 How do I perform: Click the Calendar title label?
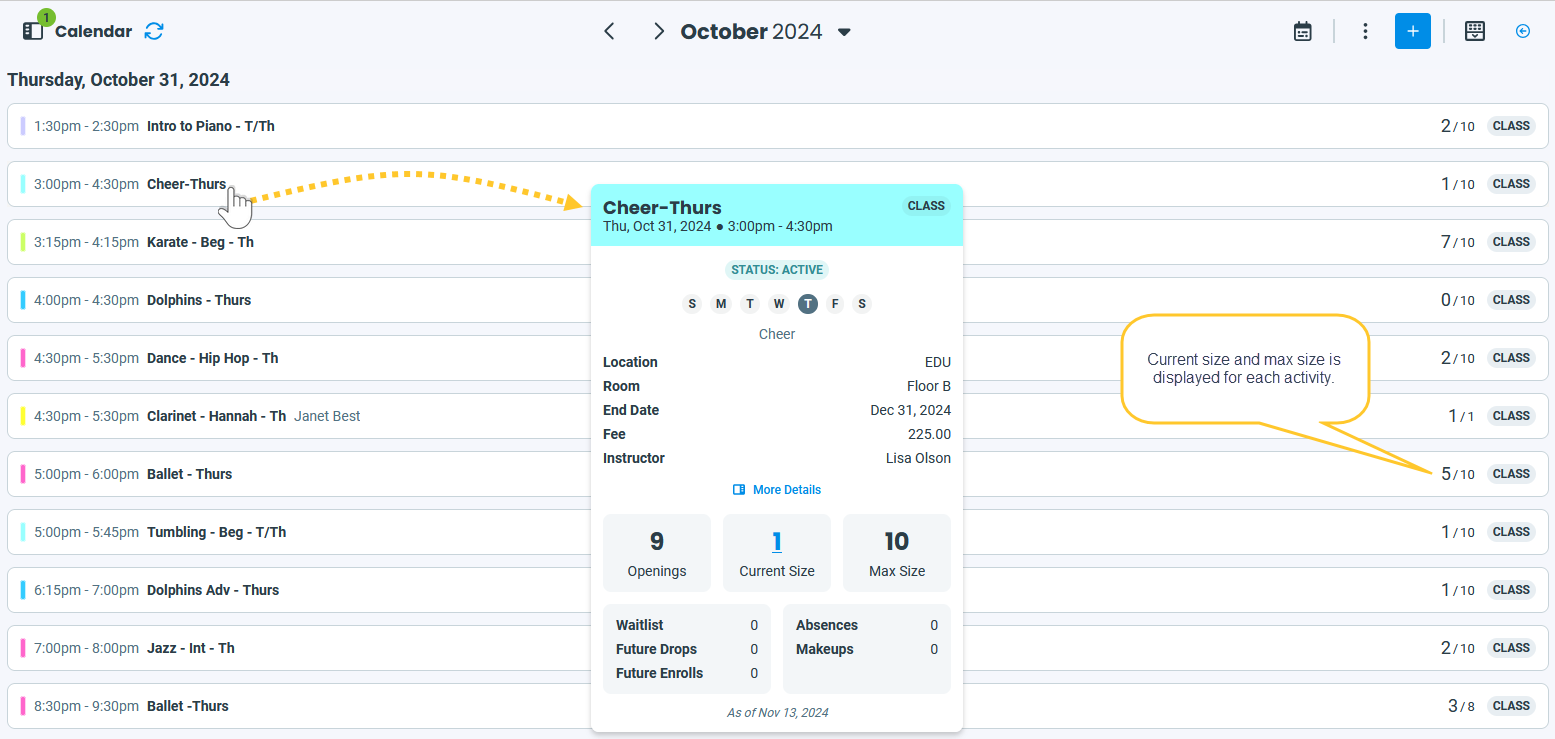pyautogui.click(x=93, y=31)
